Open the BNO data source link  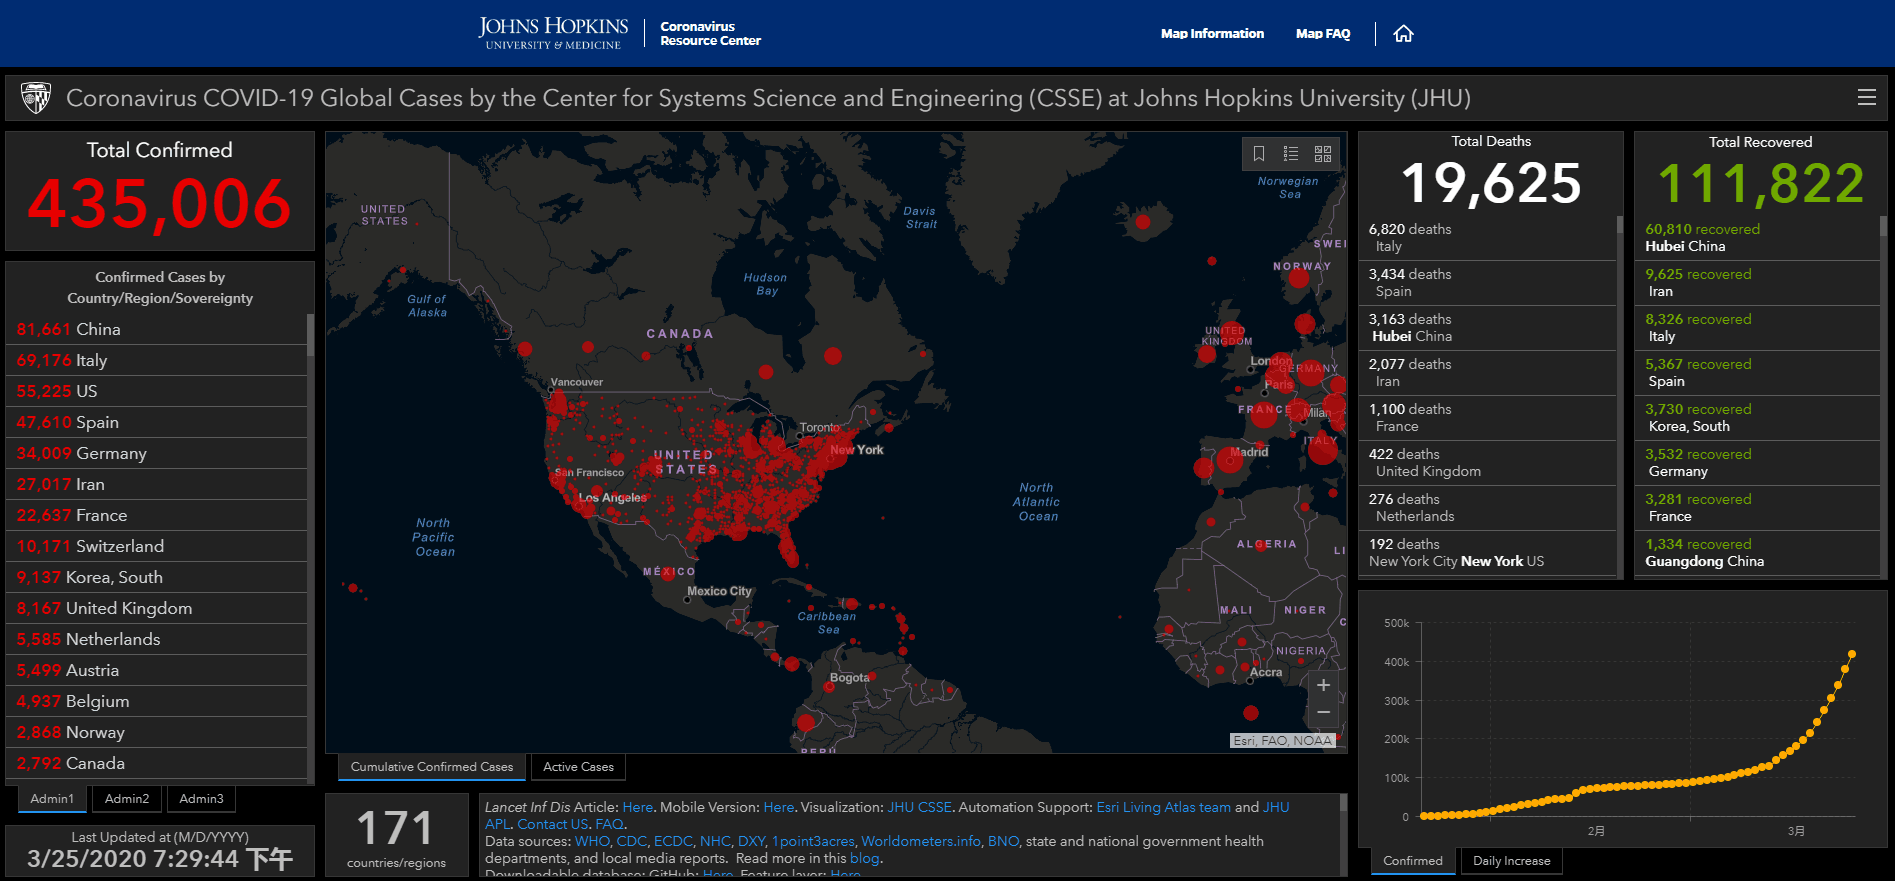(1003, 841)
